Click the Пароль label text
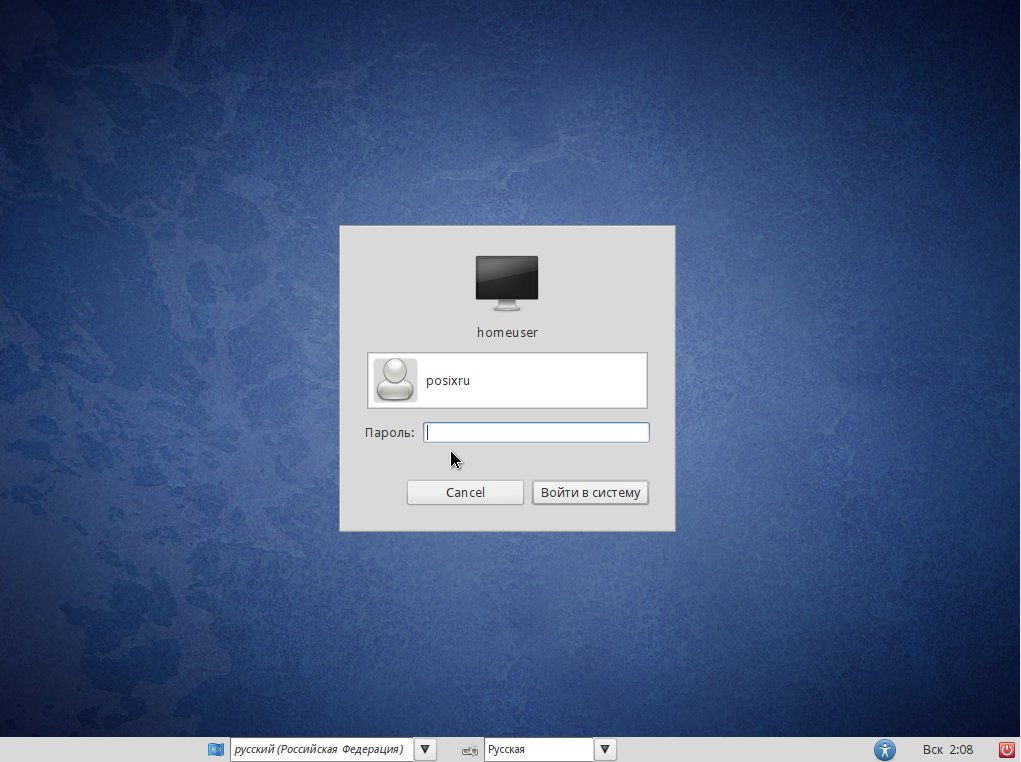This screenshot has width=1021, height=762. pos(389,432)
